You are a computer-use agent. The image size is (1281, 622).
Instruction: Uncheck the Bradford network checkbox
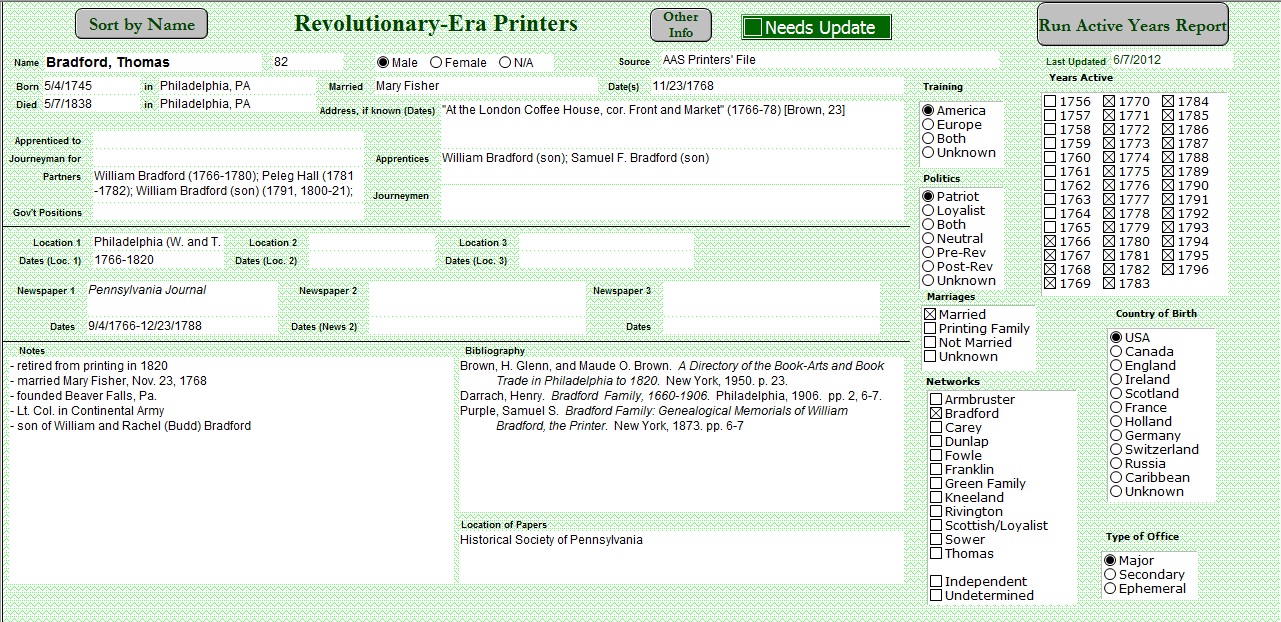point(936,414)
